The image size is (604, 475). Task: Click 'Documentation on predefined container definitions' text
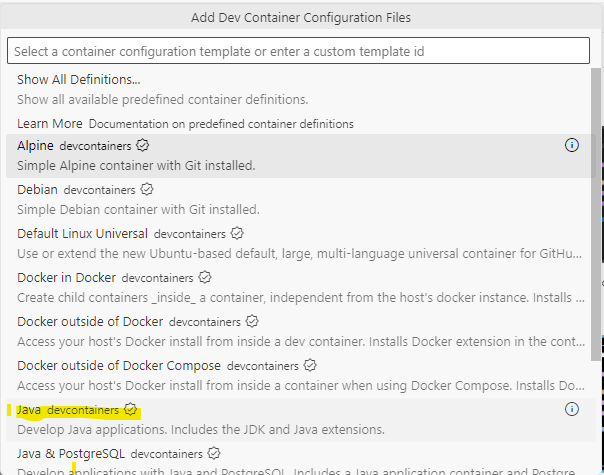[x=221, y=124]
